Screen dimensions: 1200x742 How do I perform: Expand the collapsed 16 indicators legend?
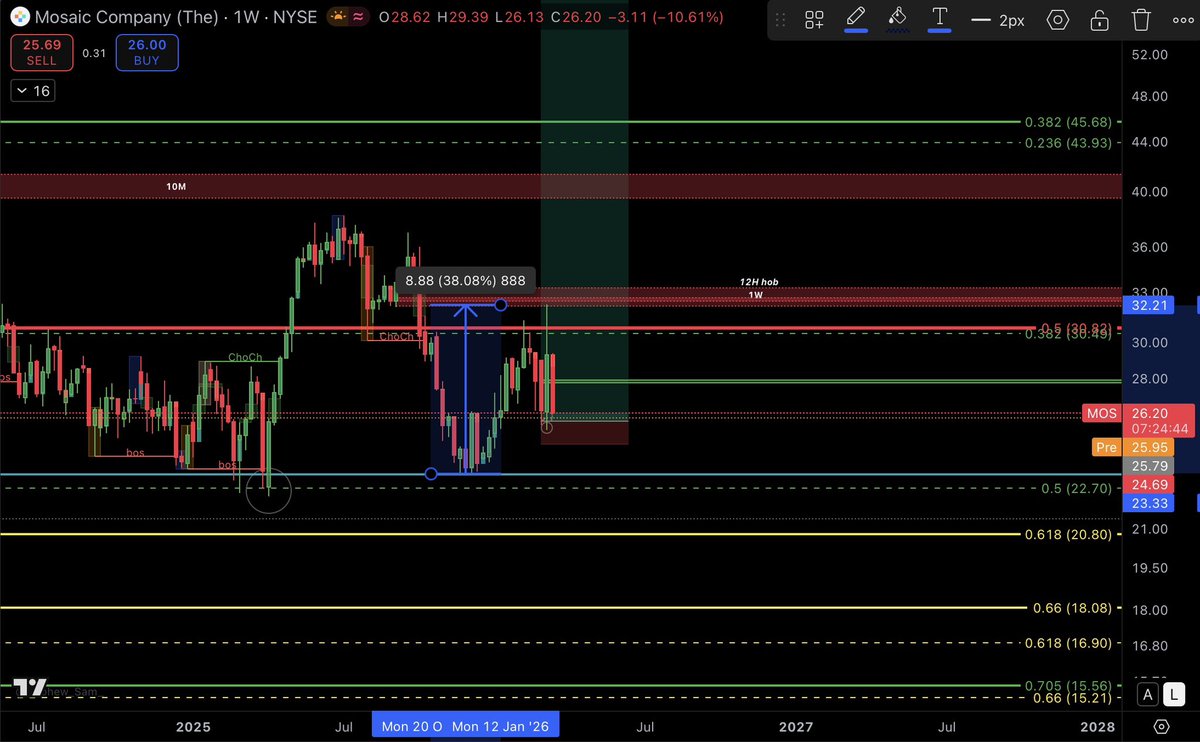pyautogui.click(x=32, y=91)
